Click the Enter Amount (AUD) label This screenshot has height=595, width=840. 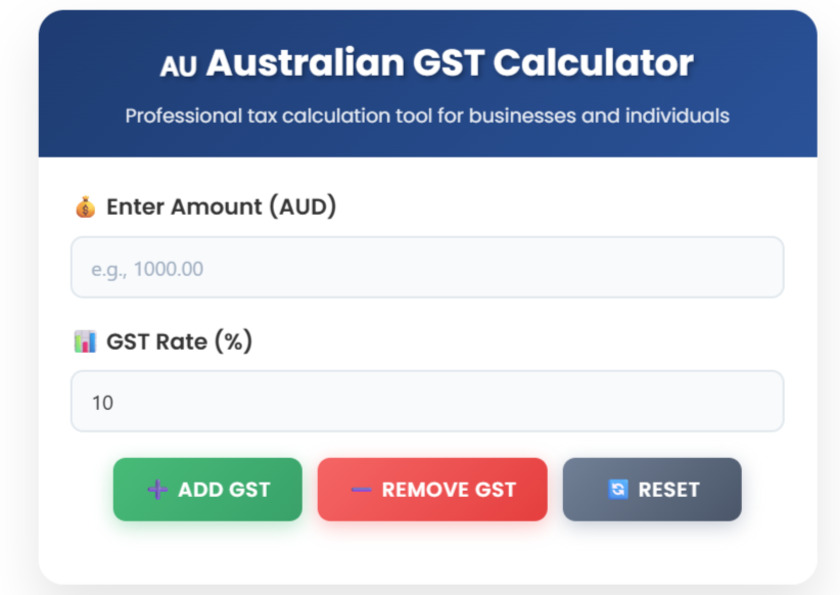pyautogui.click(x=221, y=207)
